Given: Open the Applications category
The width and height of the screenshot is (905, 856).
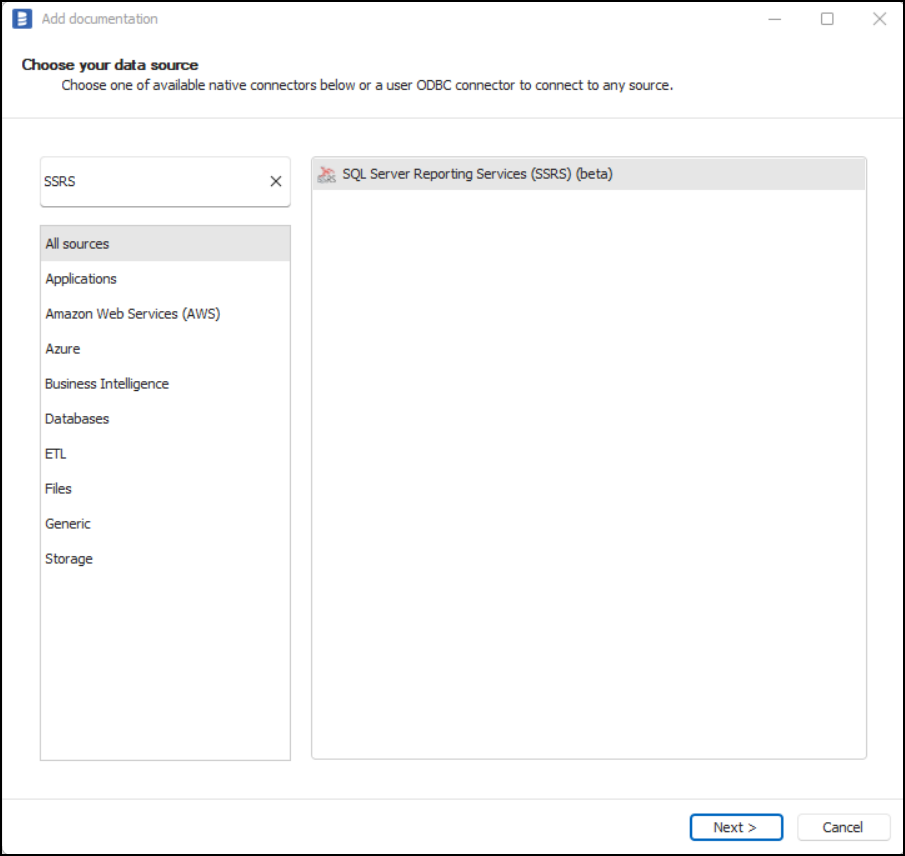Looking at the screenshot, I should pos(81,279).
